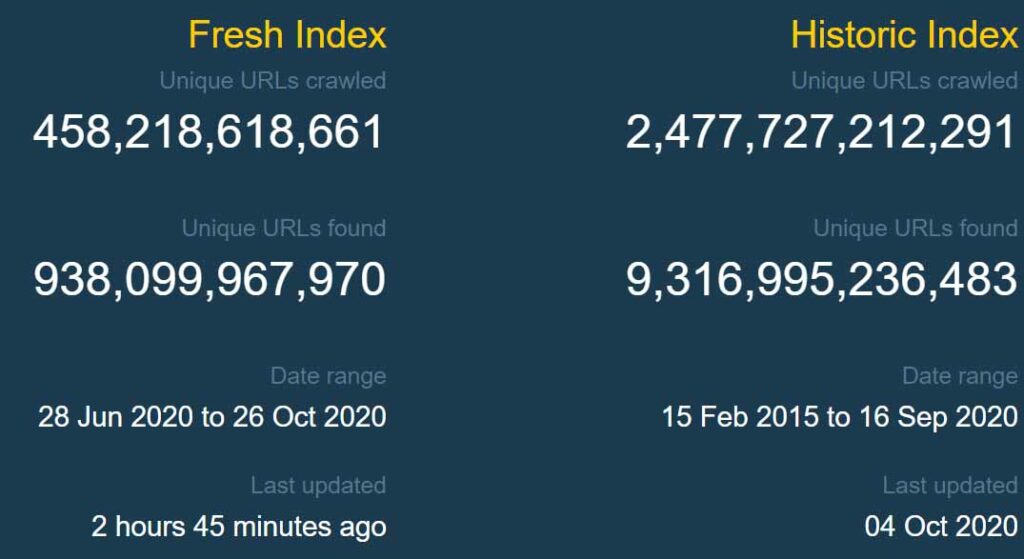Click the '15 Feb 2015' start date
1024x559 pixels.
click(x=740, y=417)
